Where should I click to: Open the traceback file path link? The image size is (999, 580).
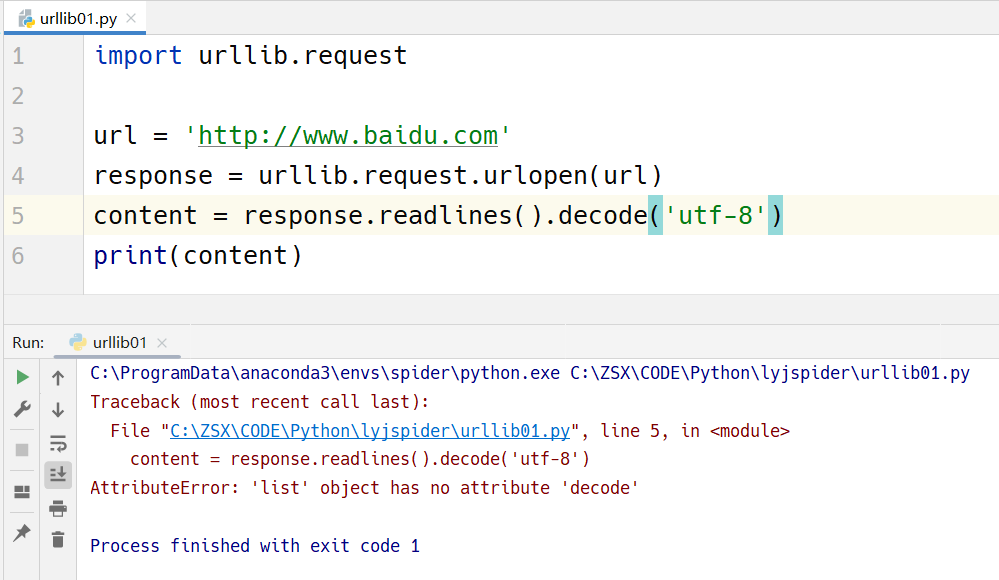click(x=369, y=431)
